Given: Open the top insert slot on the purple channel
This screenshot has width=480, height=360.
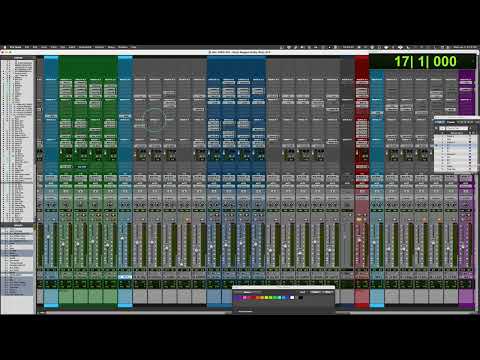Looking at the screenshot, I should tap(466, 82).
